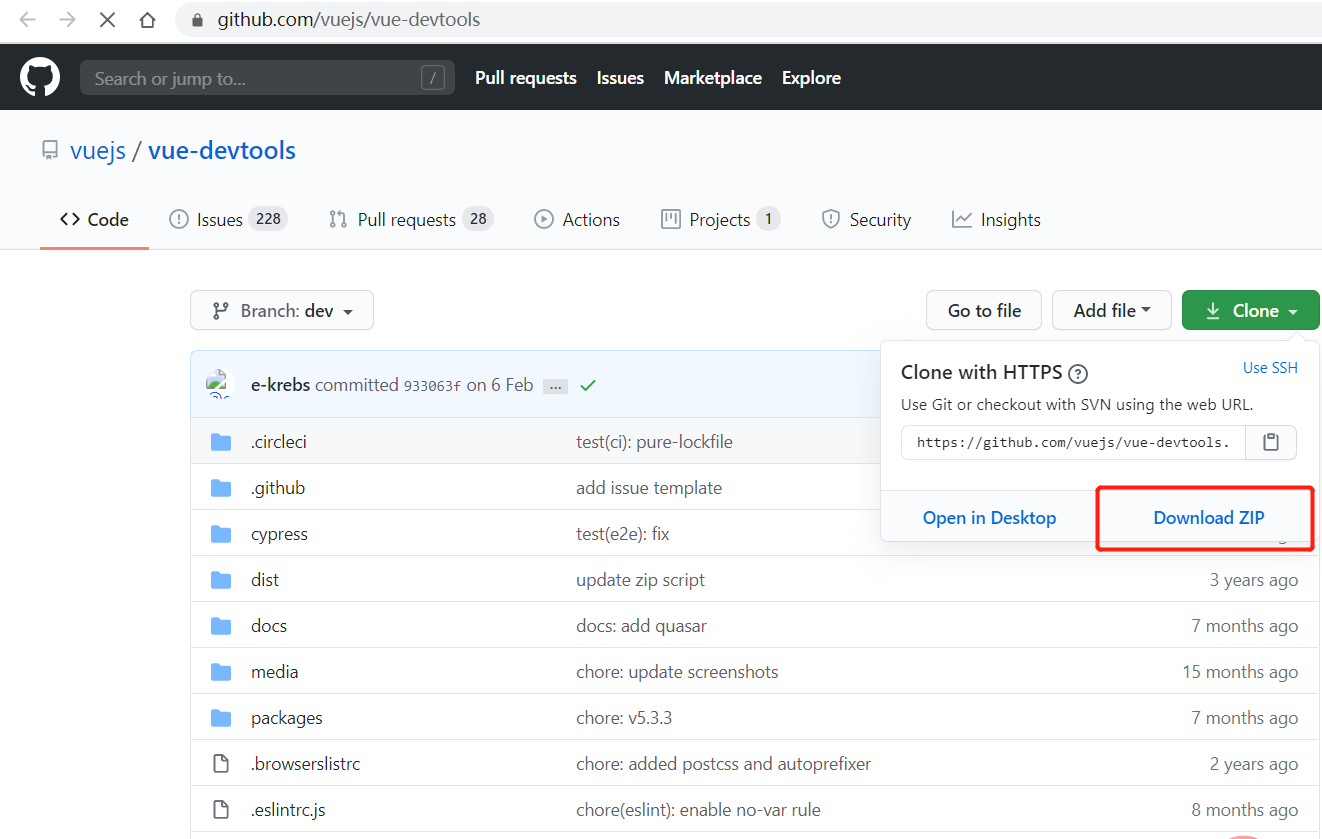
Task: Open the .github folder name
Action: pos(278,488)
